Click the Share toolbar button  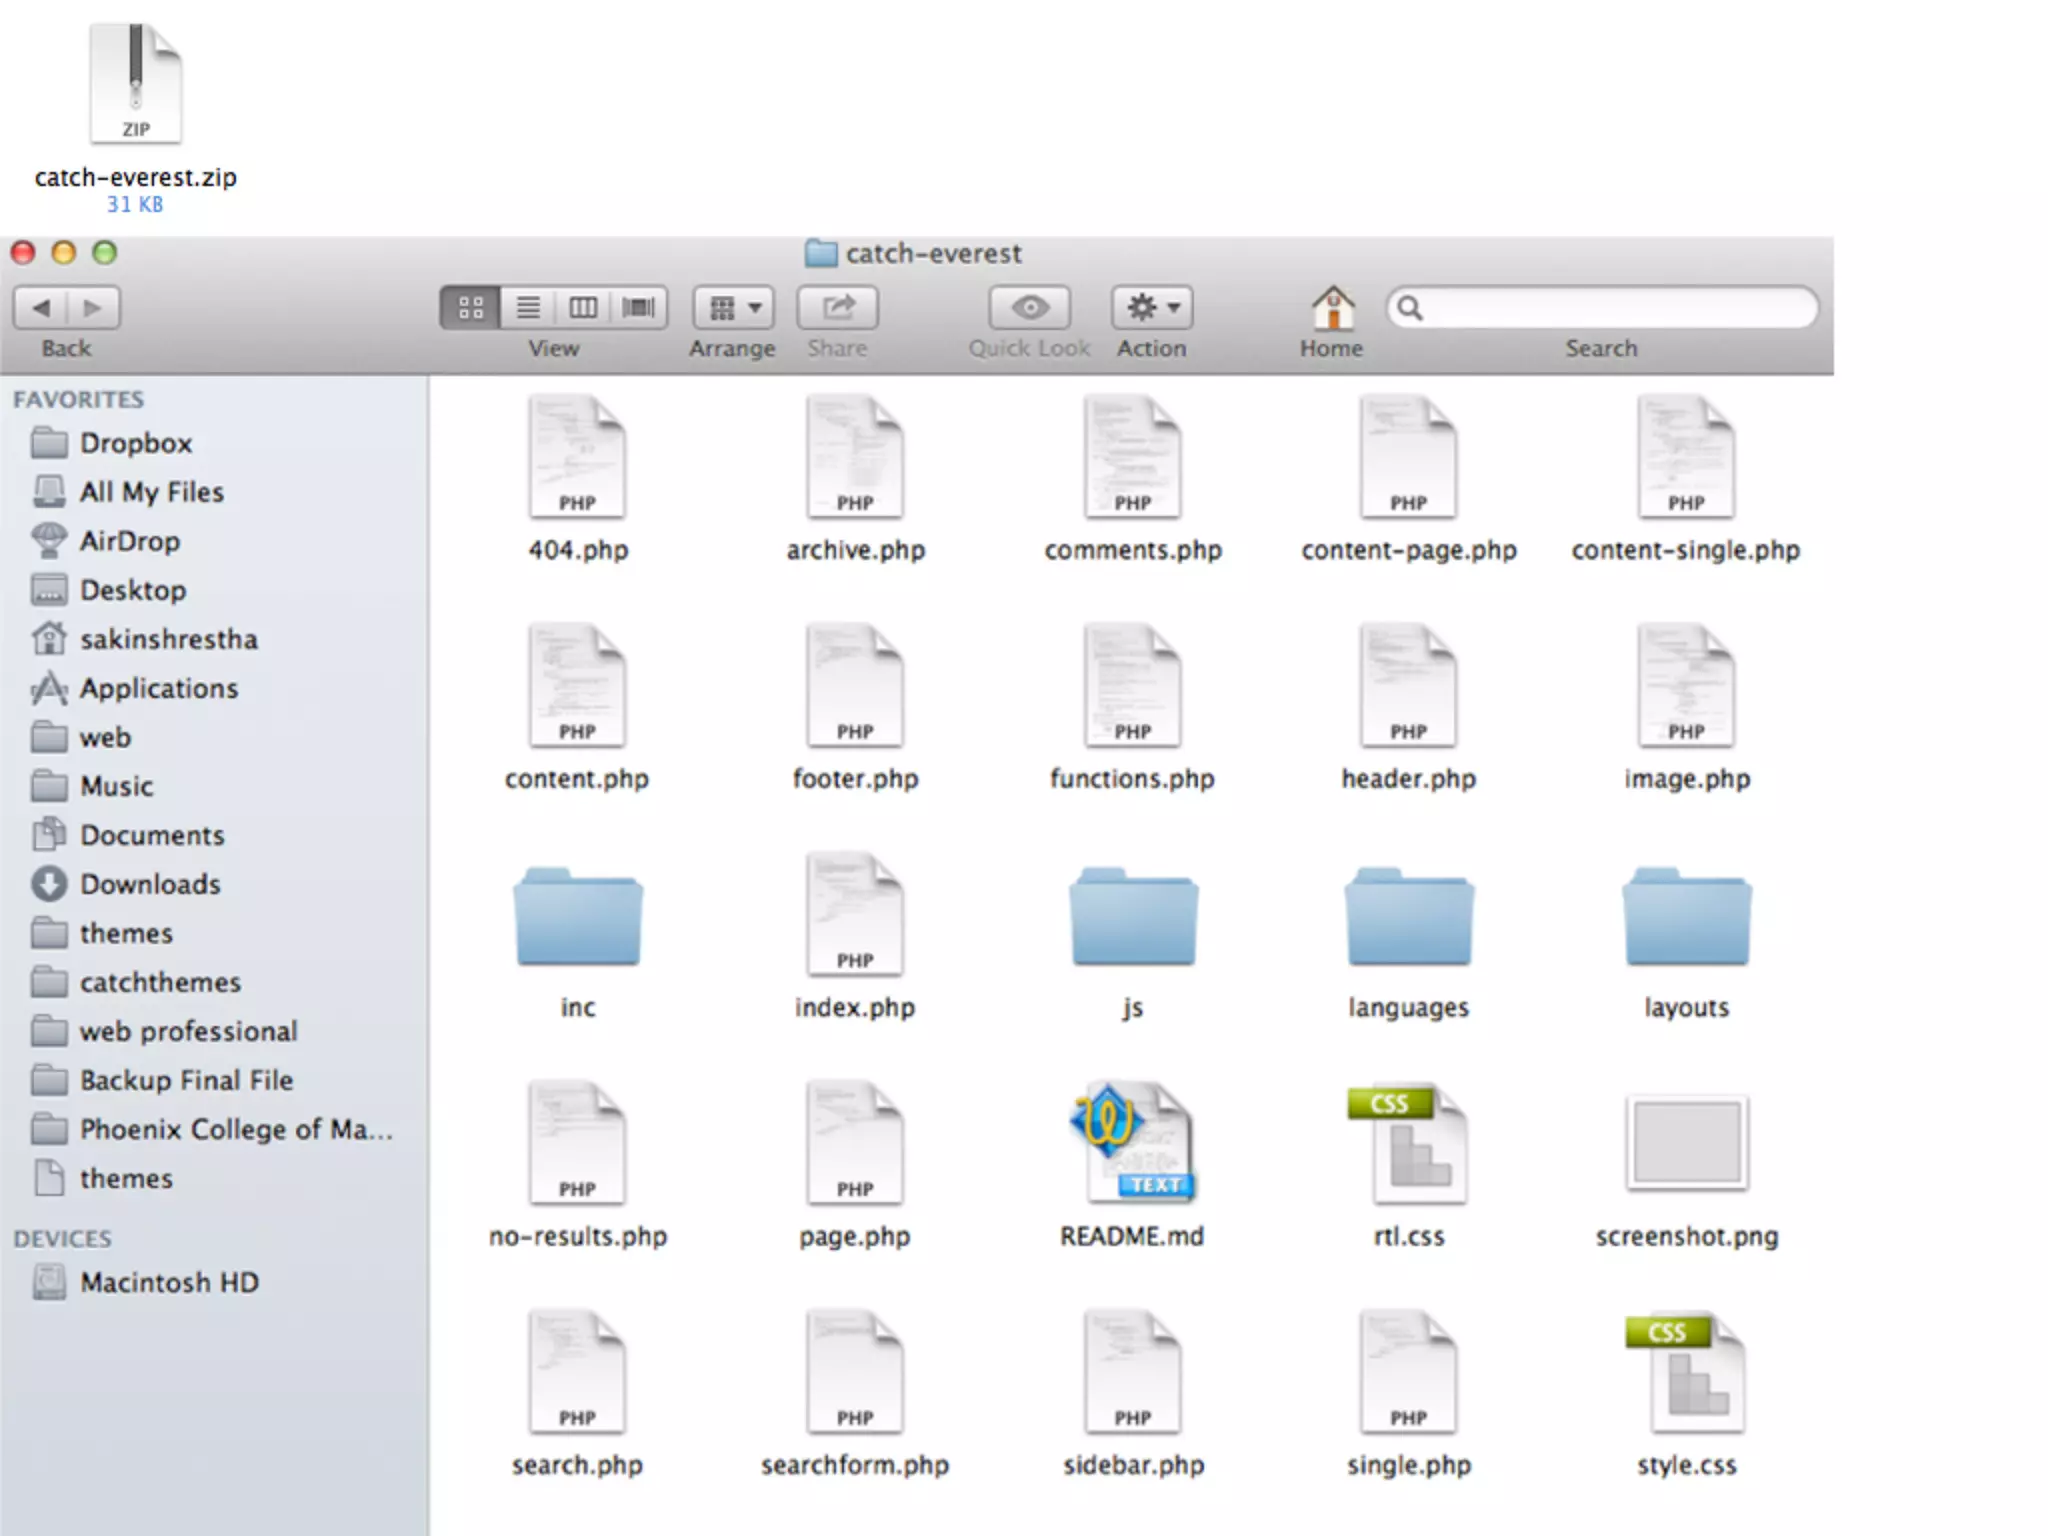pos(837,307)
